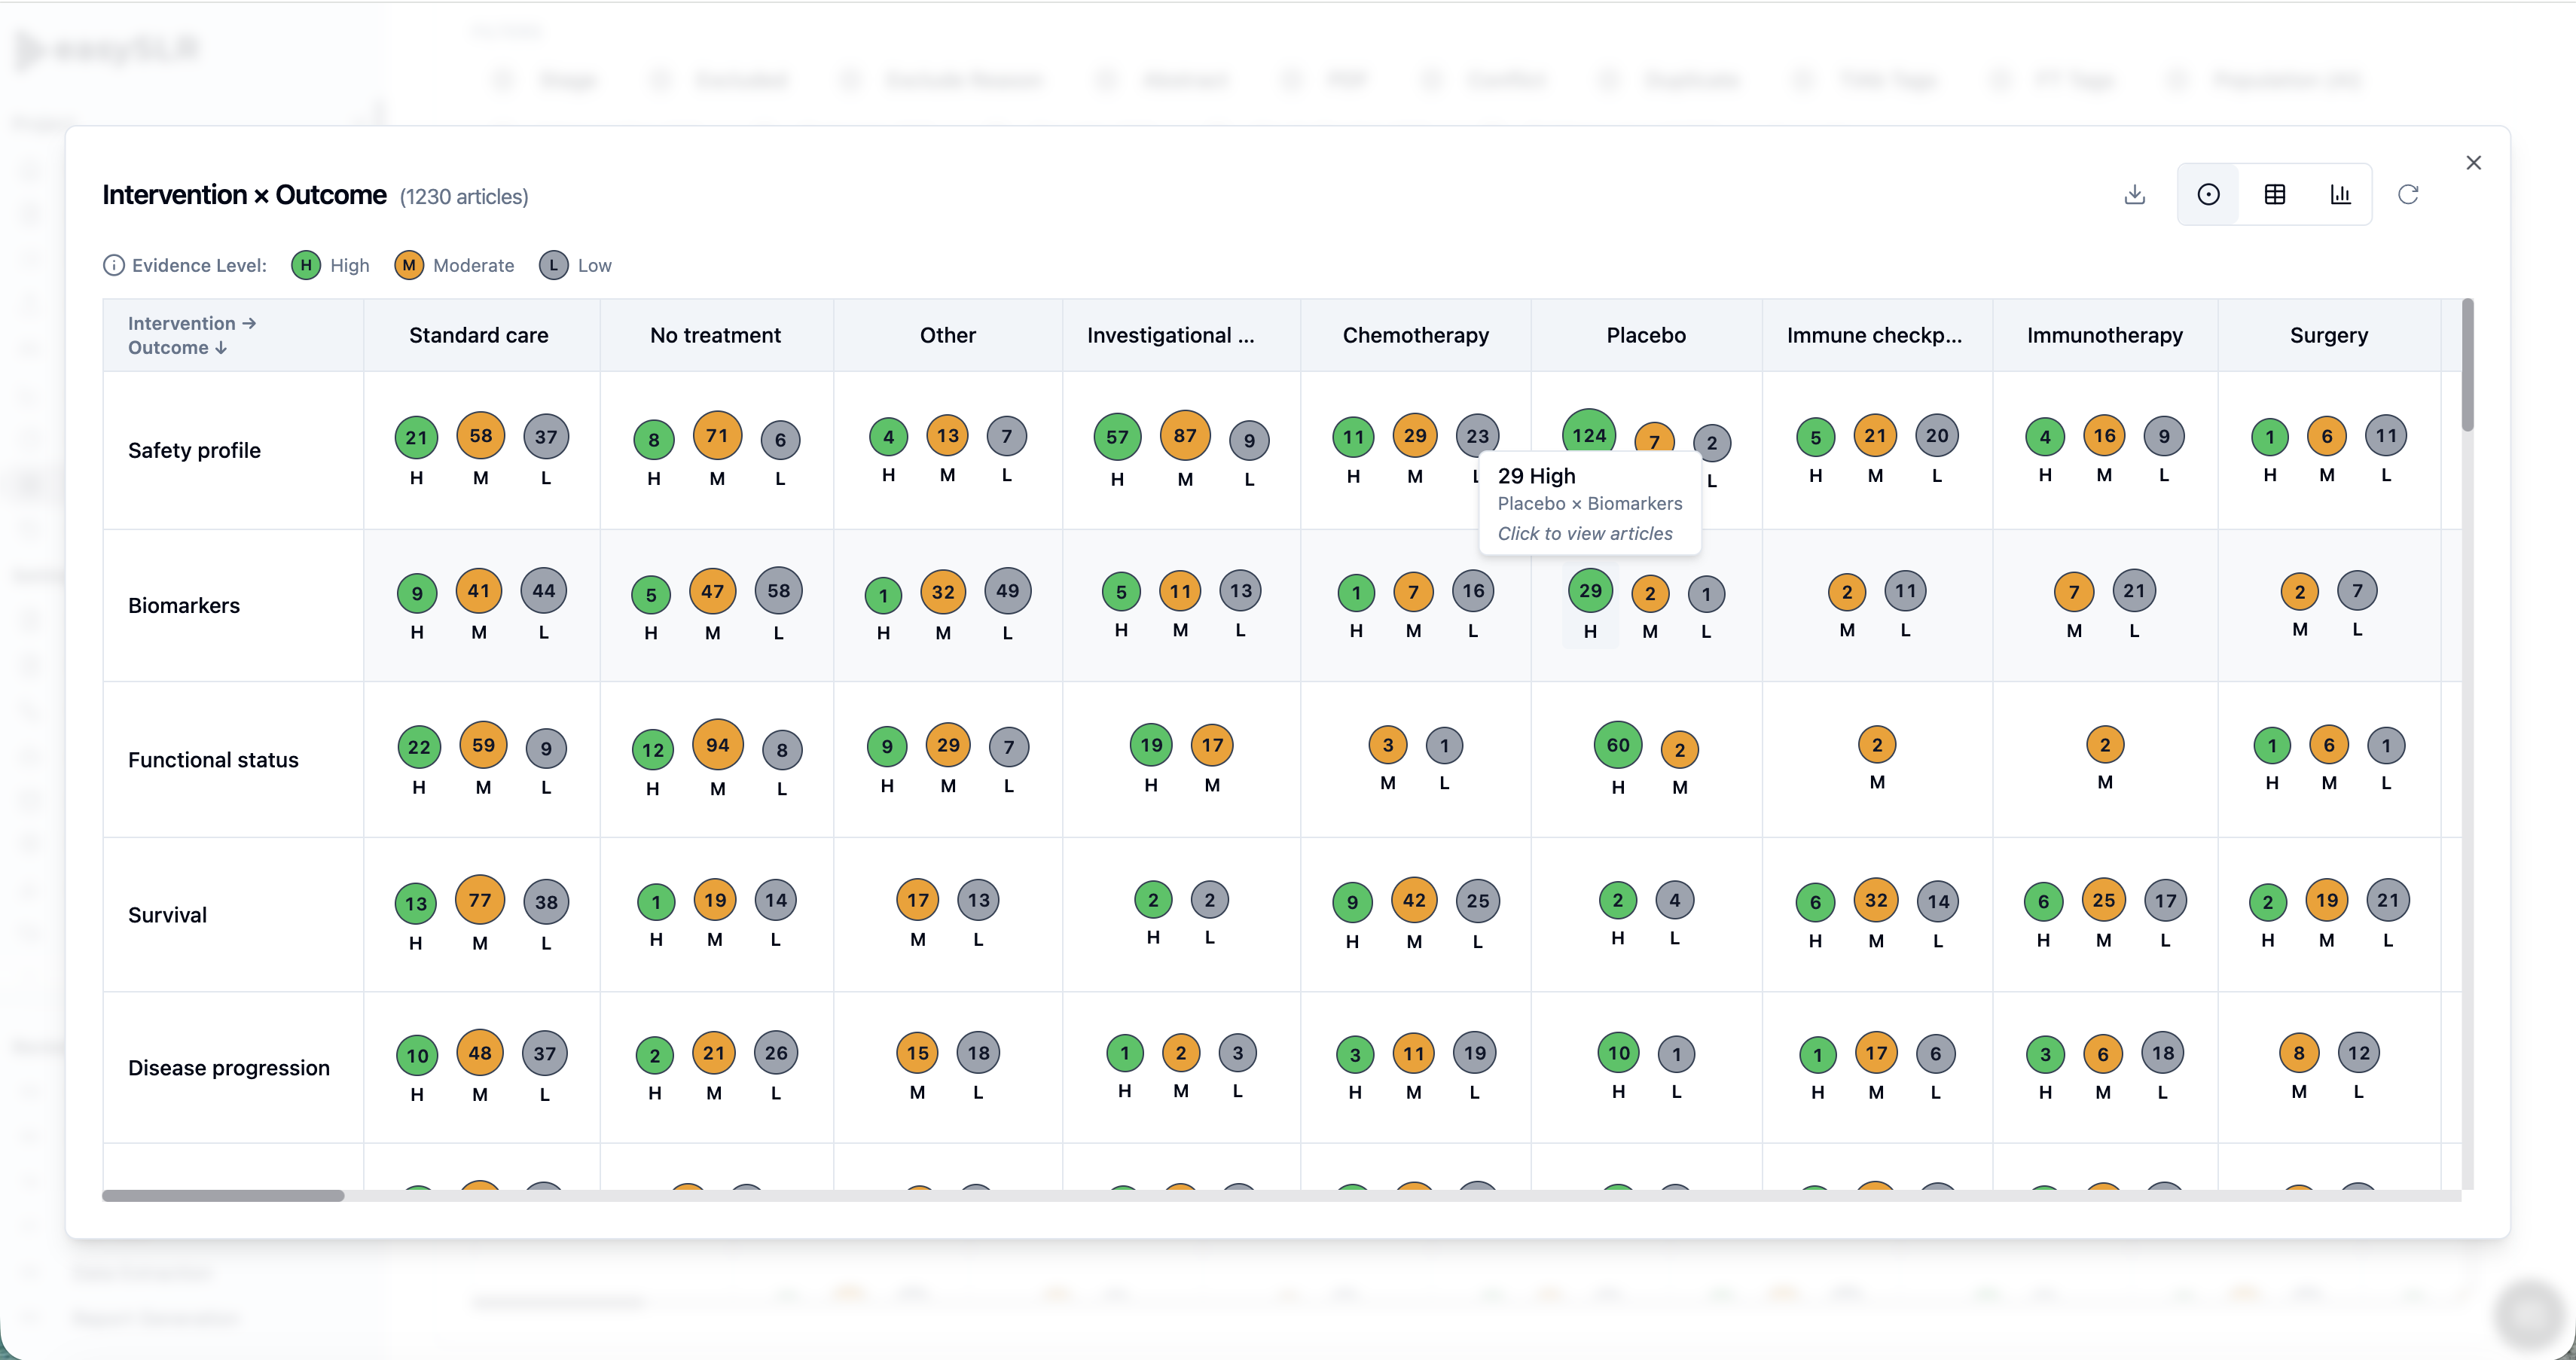Open 42 Moderate Chemotherapy Survival bubble
The width and height of the screenshot is (2576, 1360).
1414,901
